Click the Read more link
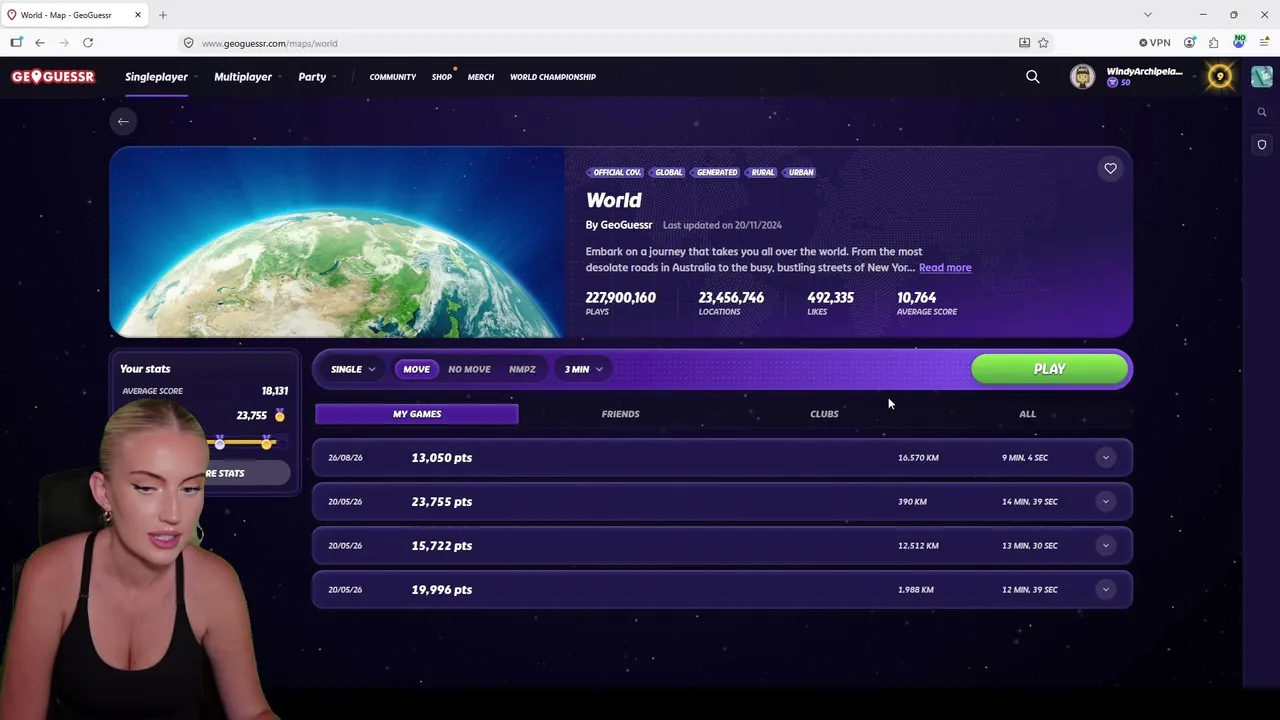 tap(945, 268)
